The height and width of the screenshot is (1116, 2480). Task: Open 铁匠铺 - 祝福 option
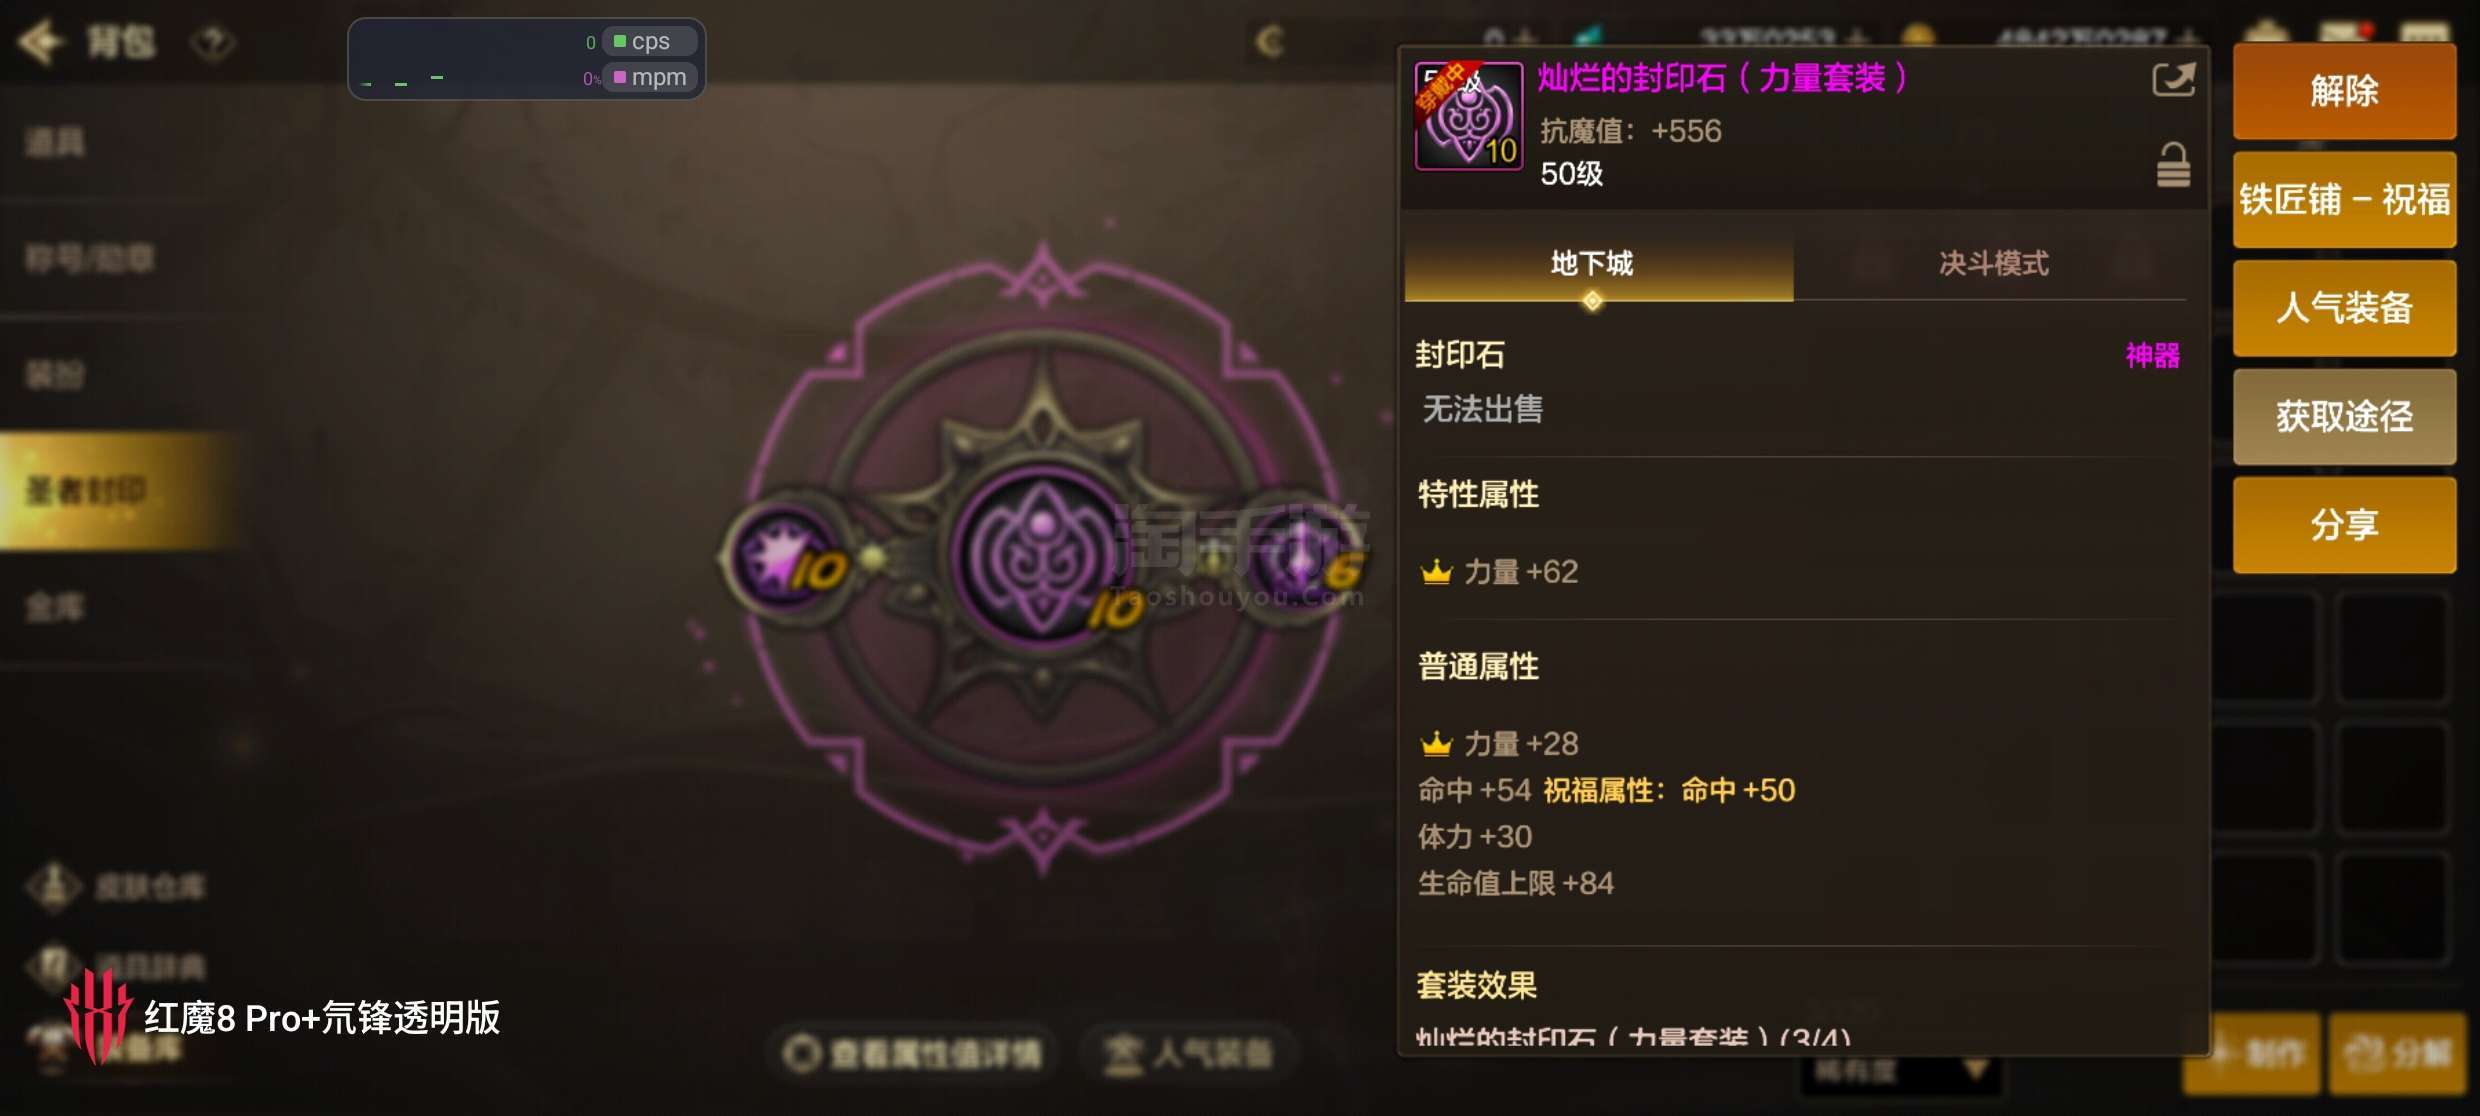pyautogui.click(x=2344, y=200)
